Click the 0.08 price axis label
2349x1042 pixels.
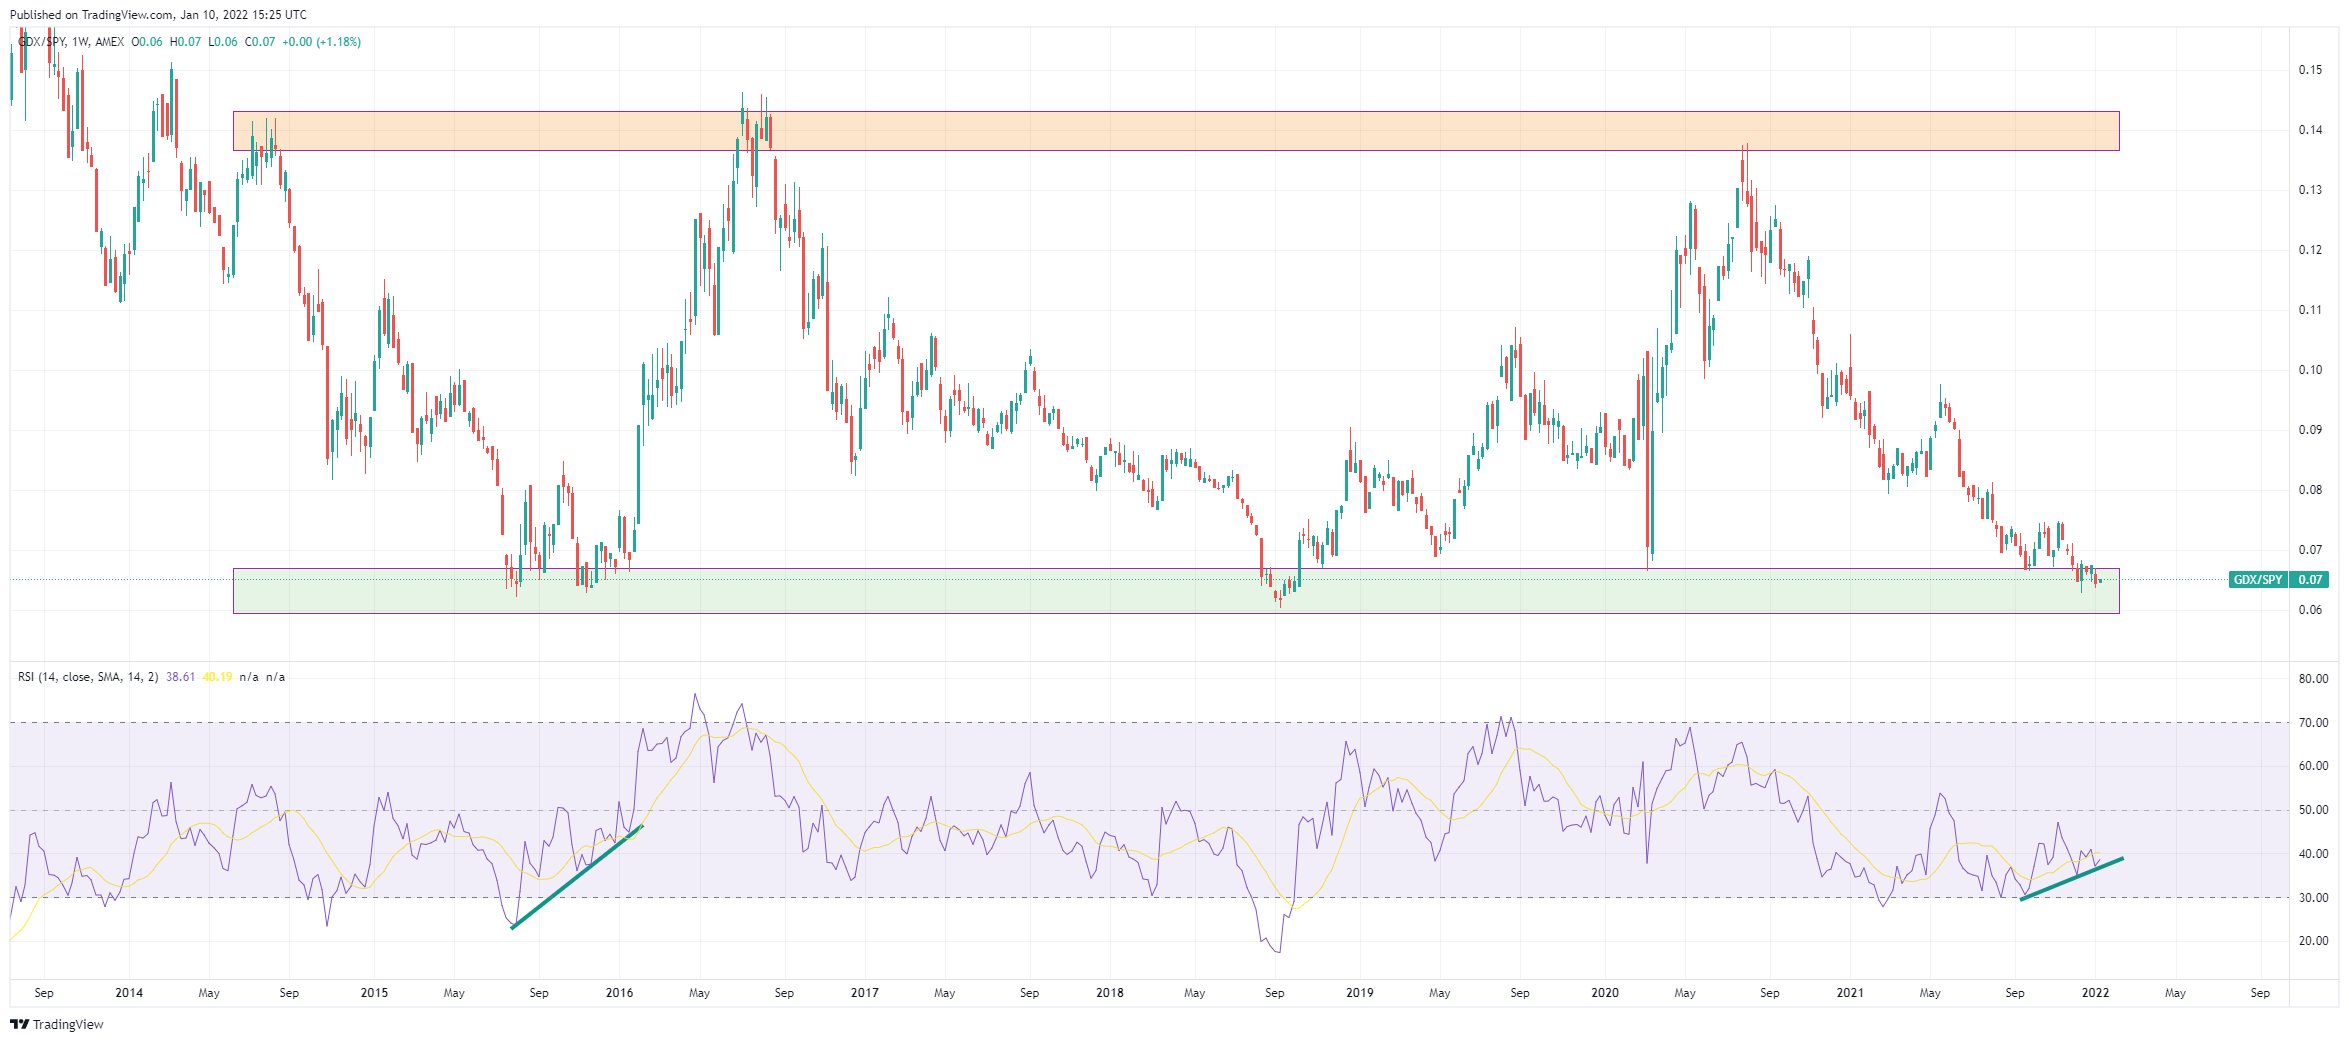[2310, 490]
